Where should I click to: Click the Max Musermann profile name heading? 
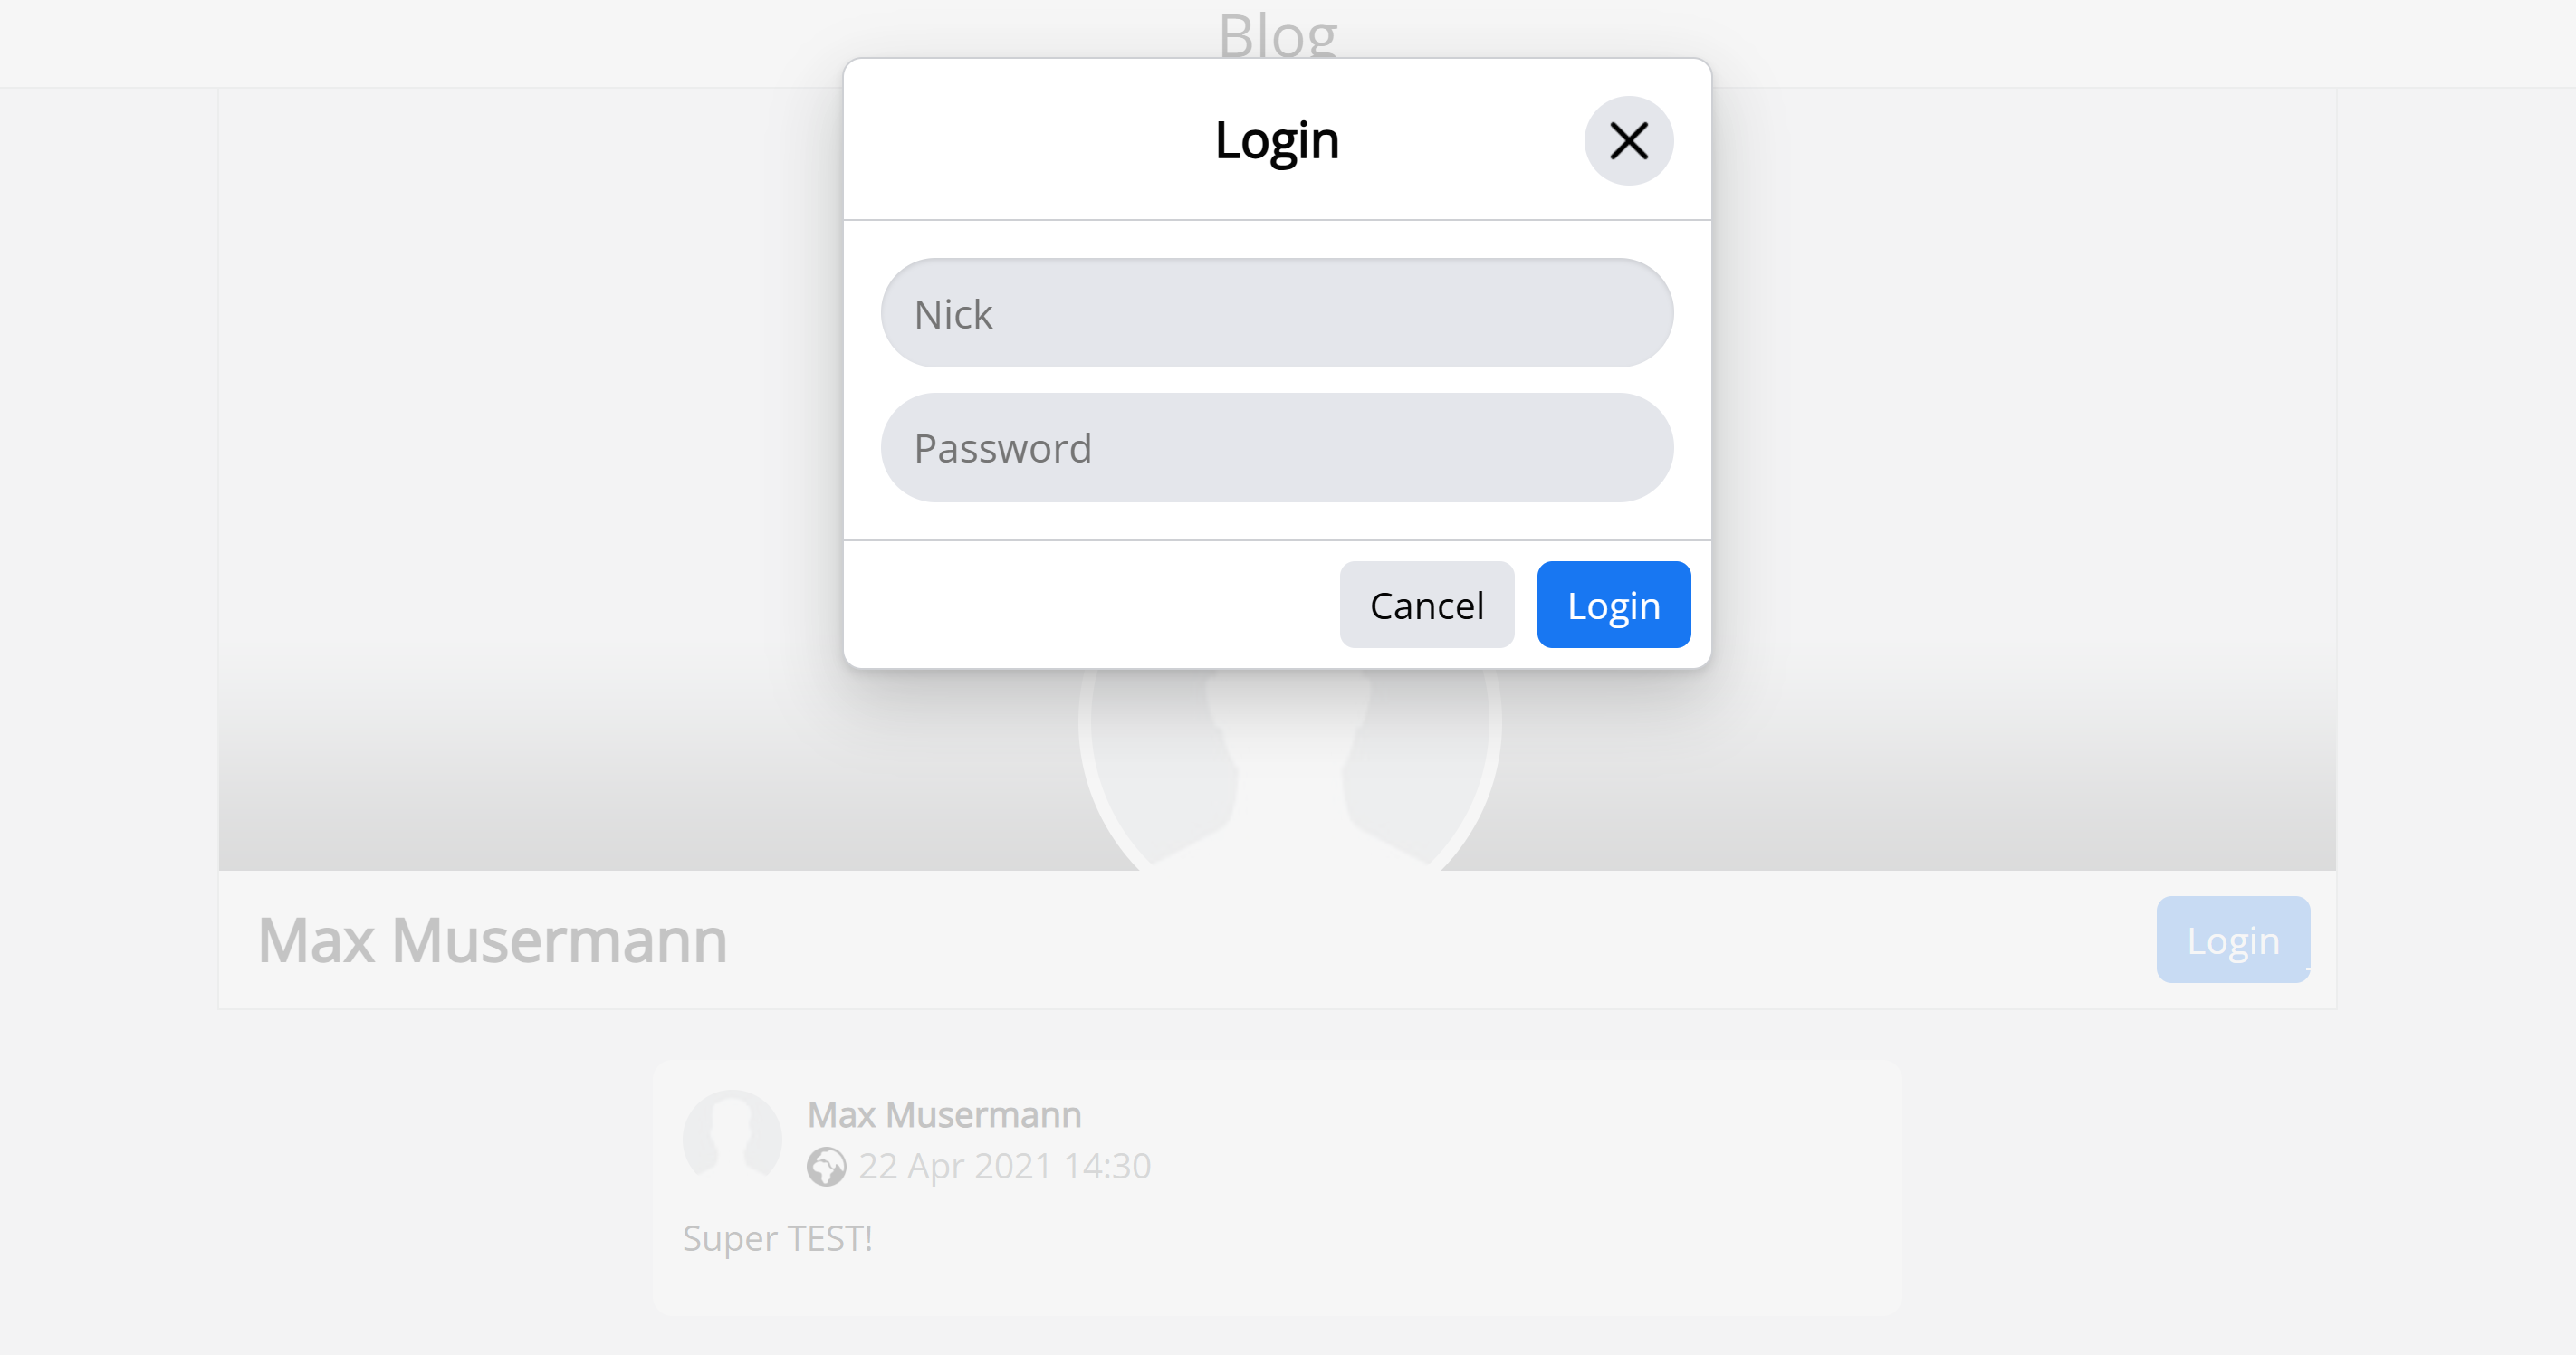coord(492,941)
